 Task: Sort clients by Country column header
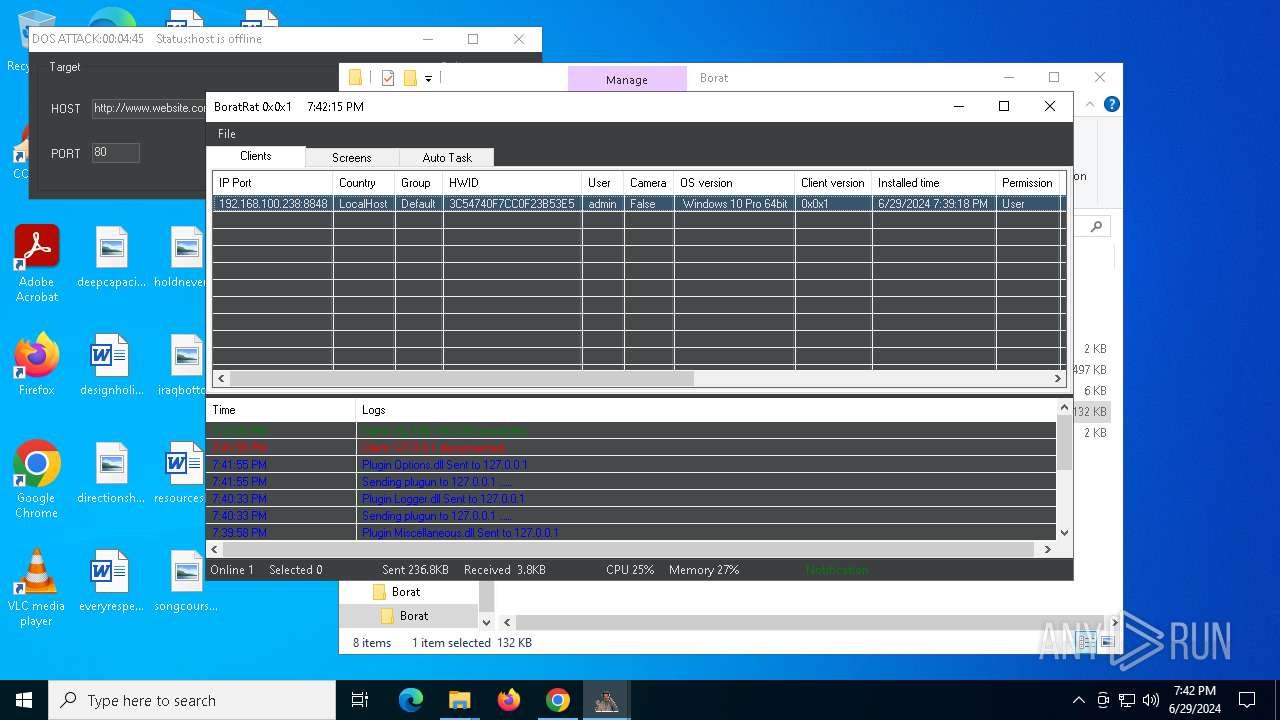[364, 183]
